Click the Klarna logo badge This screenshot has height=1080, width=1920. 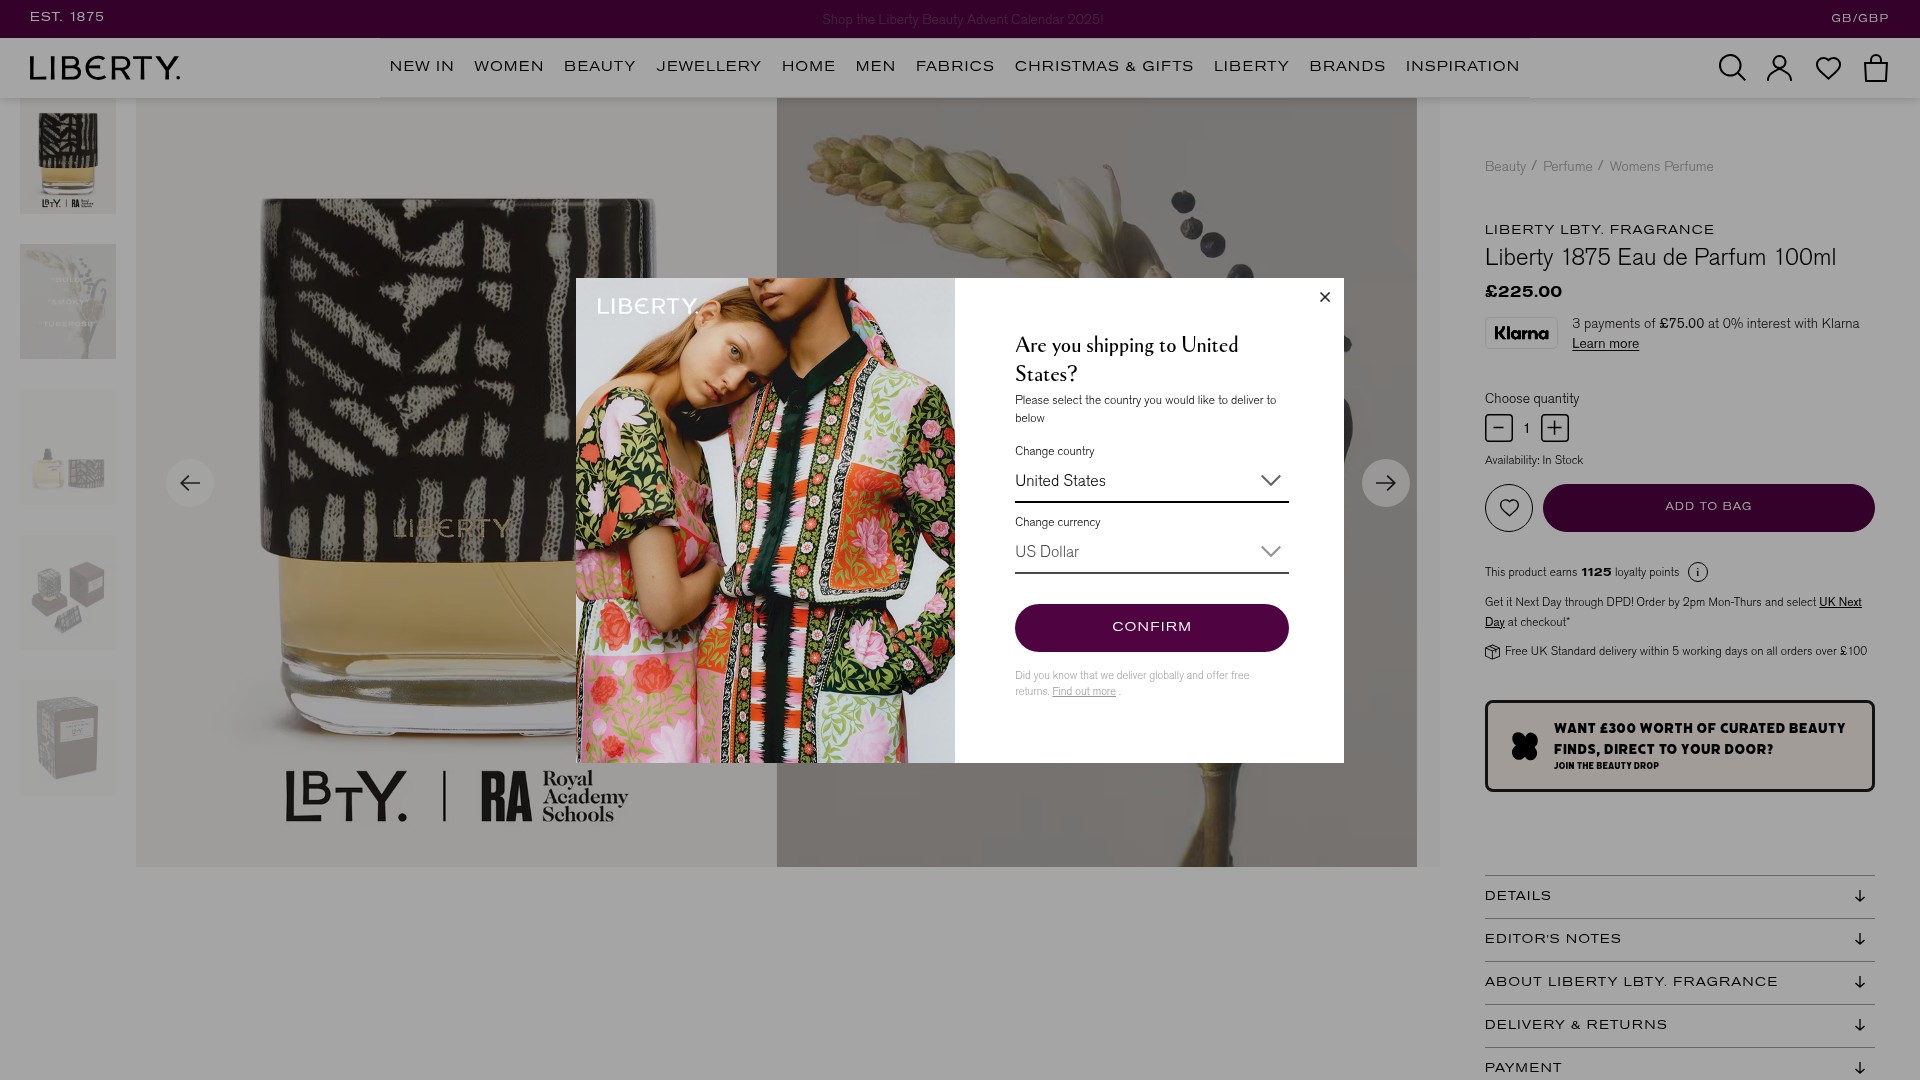1521,333
